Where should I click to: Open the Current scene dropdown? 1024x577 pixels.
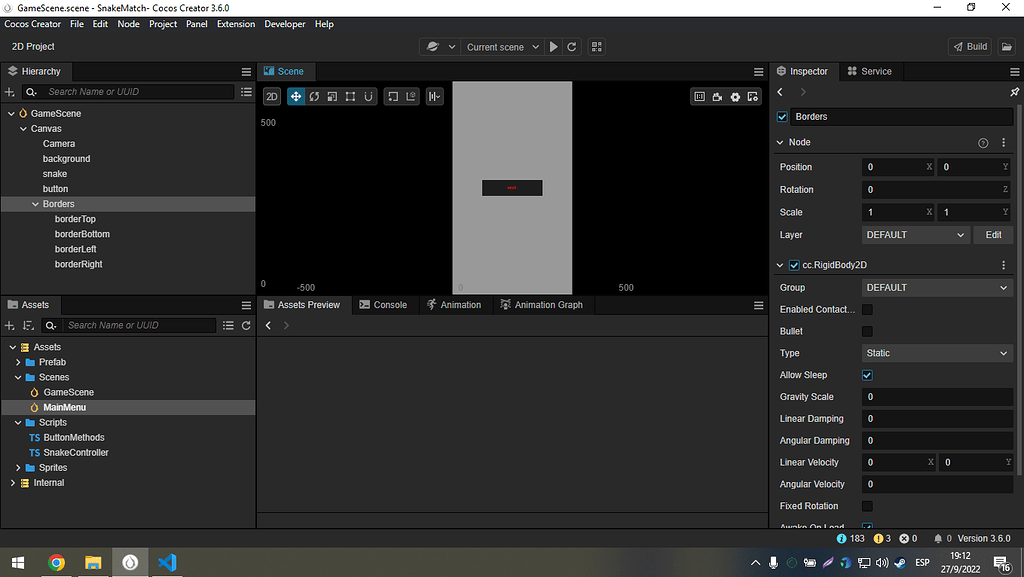click(x=502, y=47)
